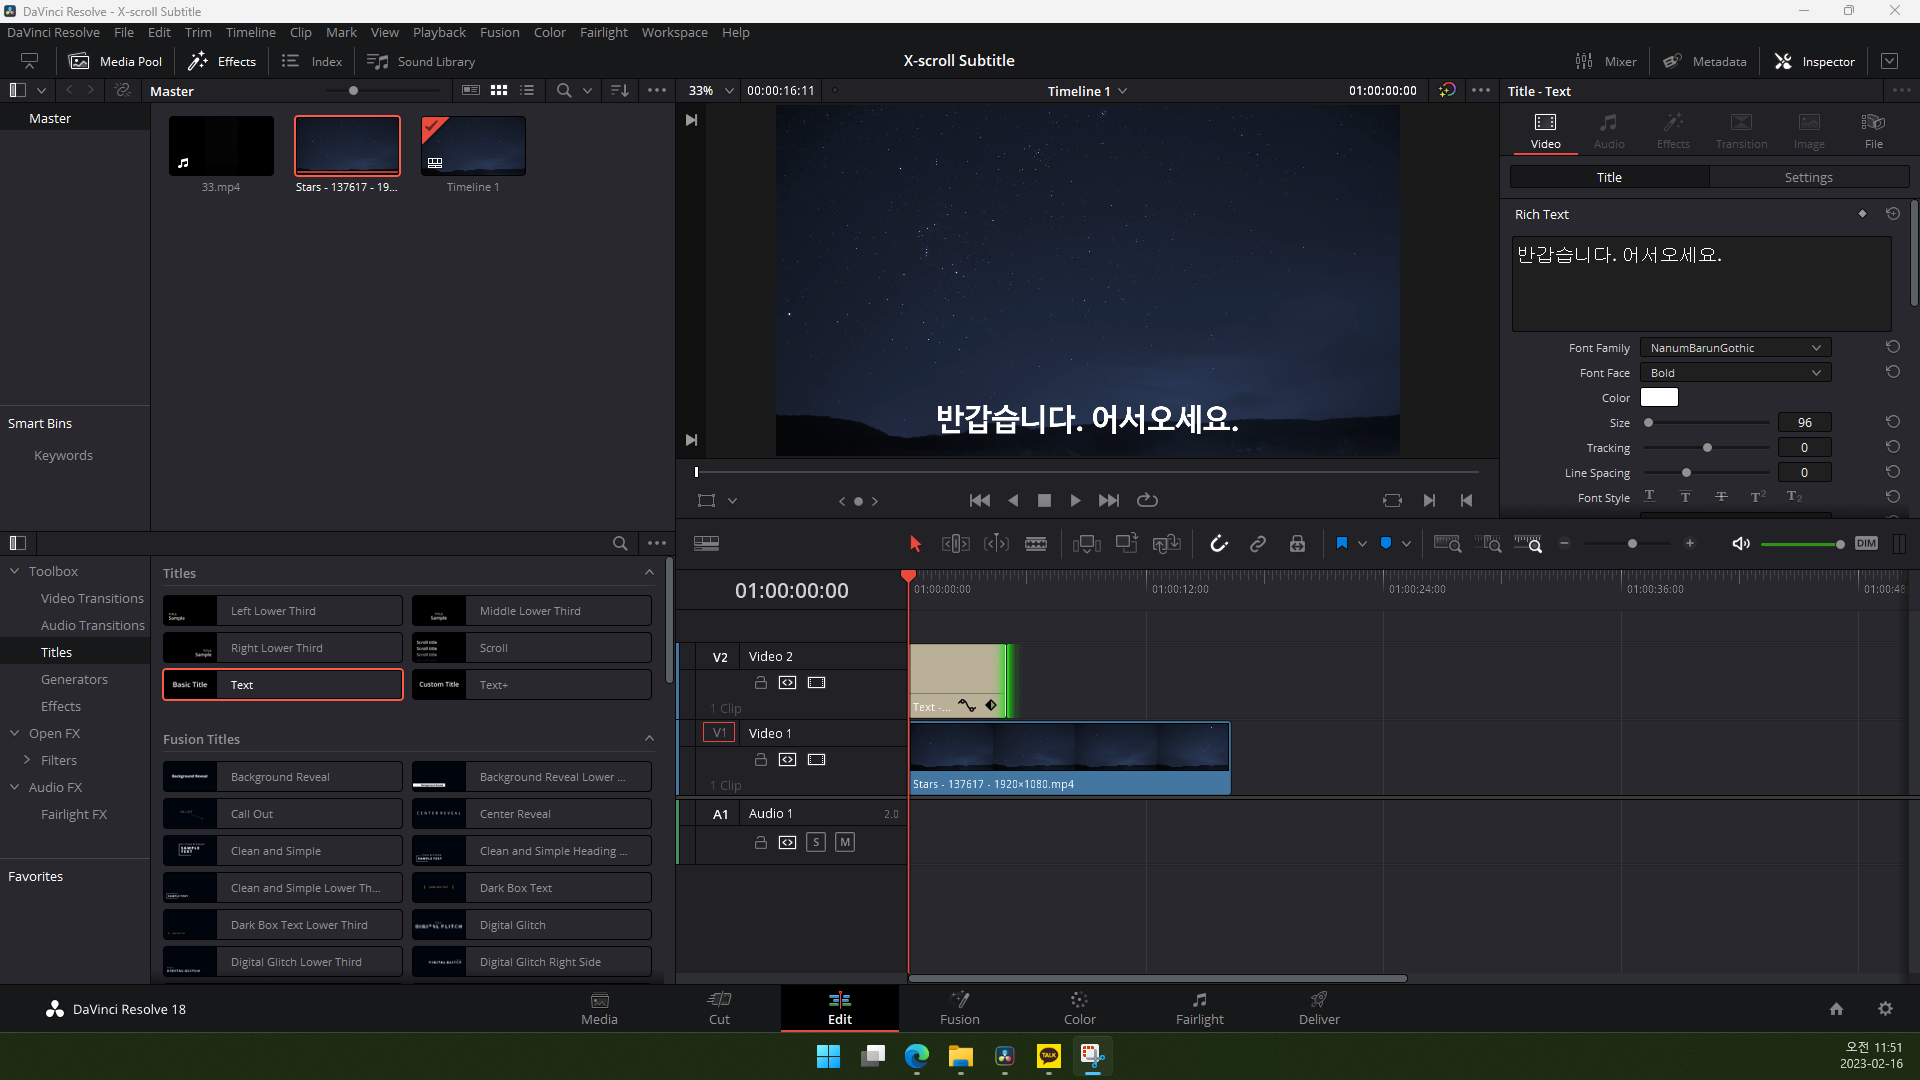The height and width of the screenshot is (1080, 1920).
Task: Select the Blade edit mode tool
Action: point(1036,543)
